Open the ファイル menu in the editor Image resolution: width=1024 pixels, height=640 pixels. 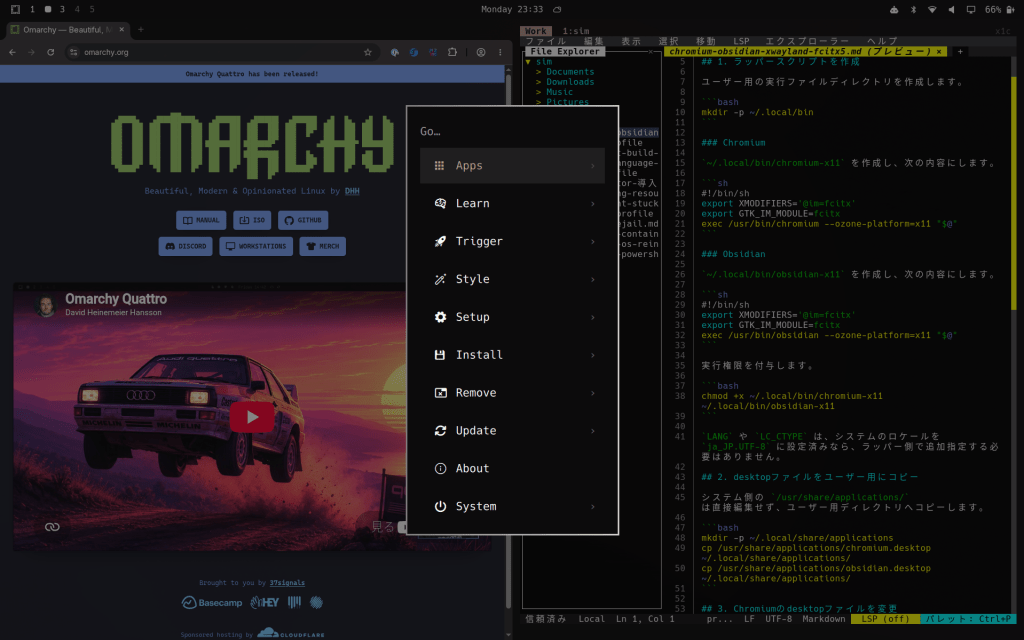pos(546,41)
